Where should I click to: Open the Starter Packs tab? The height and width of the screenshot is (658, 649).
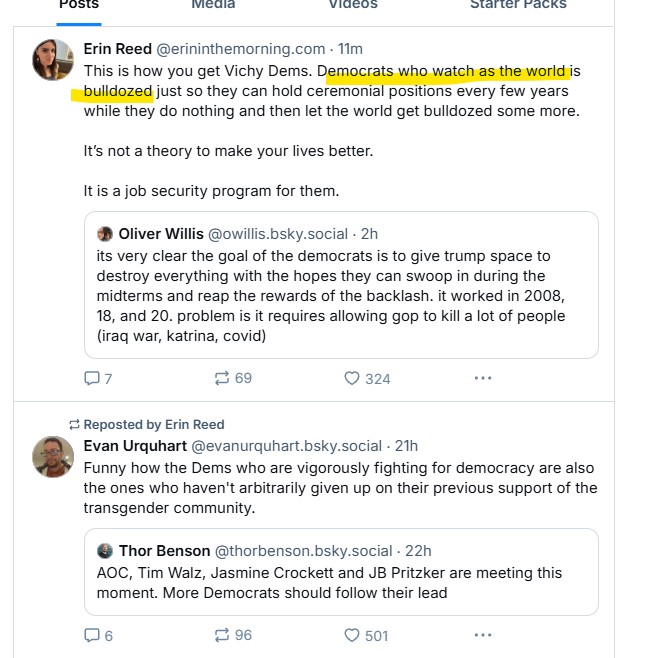click(519, 5)
